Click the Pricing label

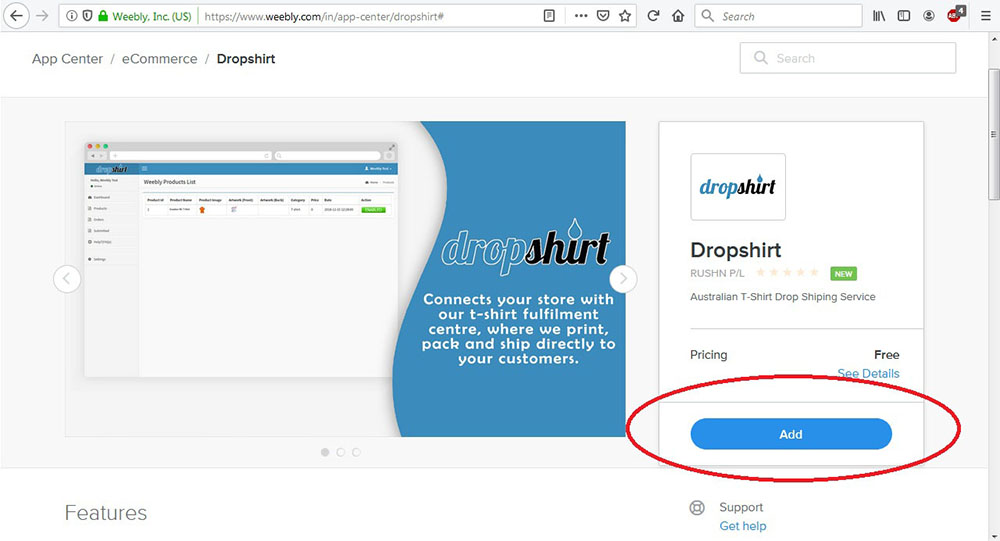709,355
